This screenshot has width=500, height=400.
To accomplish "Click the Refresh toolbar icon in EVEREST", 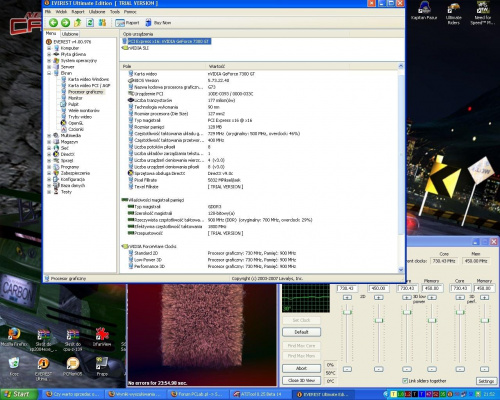I will [90, 23].
